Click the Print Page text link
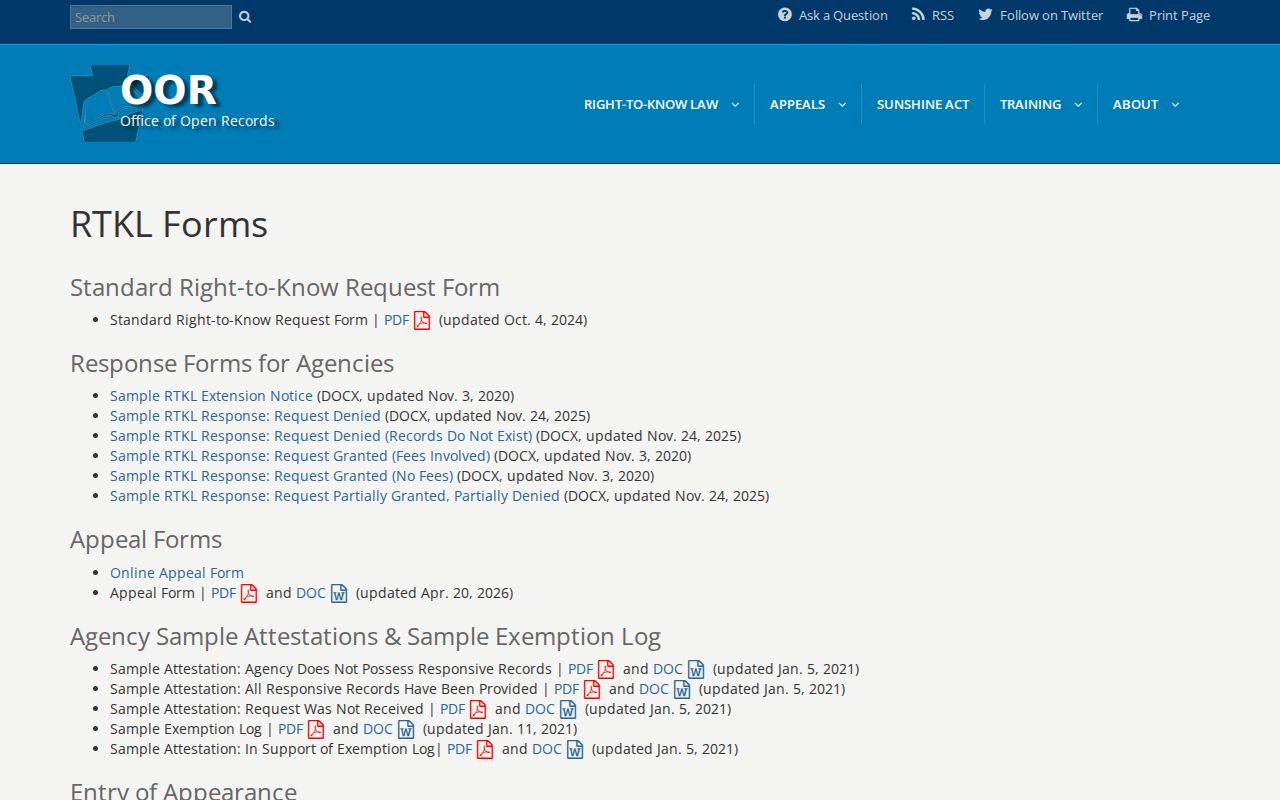Screen dimensions: 1280x800 tap(1179, 15)
